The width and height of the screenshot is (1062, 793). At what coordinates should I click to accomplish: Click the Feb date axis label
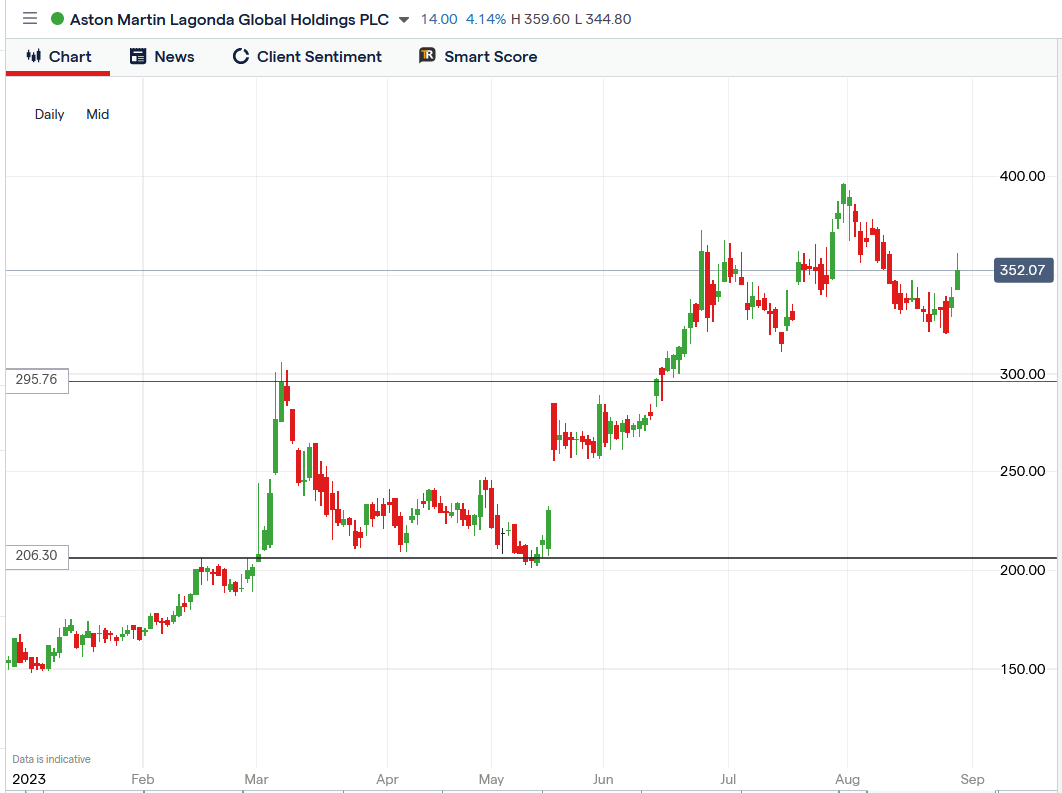143,779
